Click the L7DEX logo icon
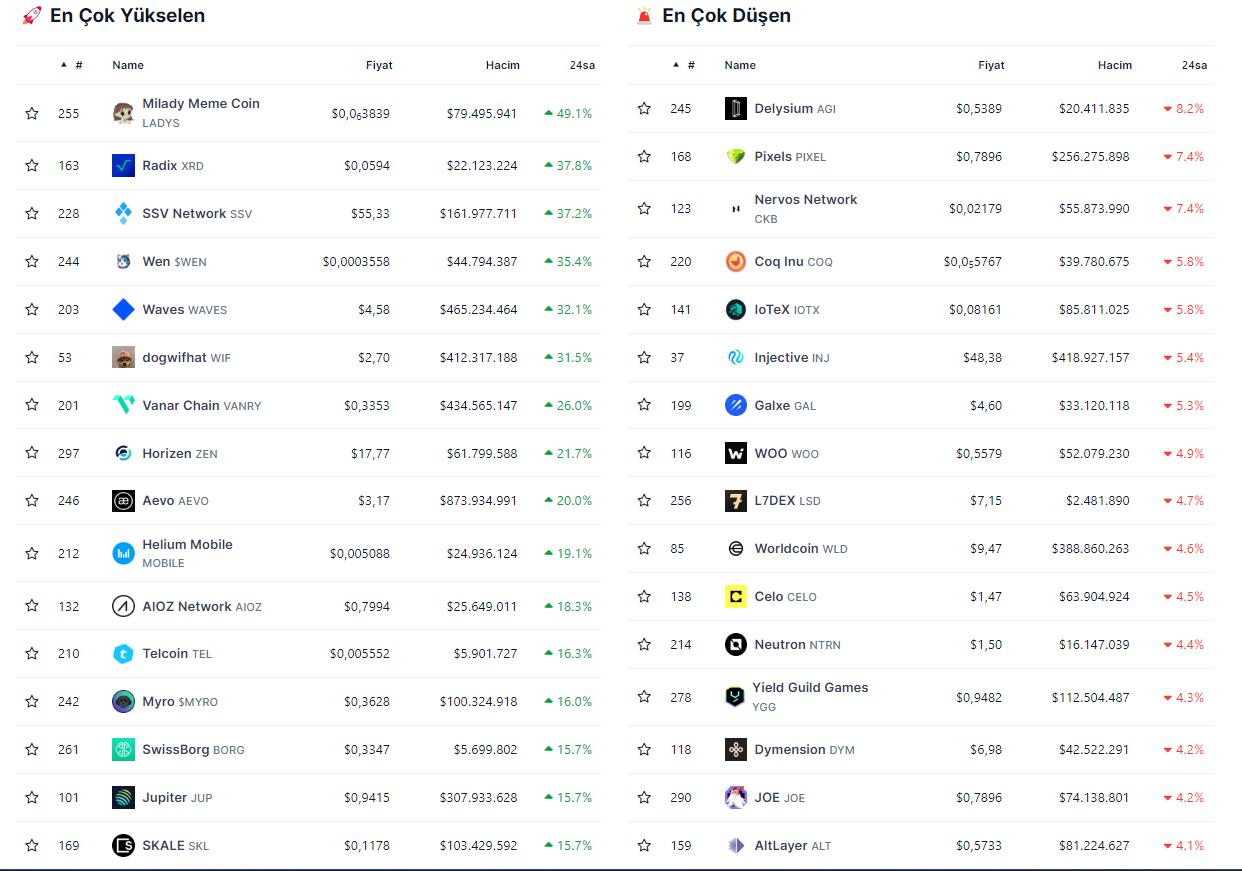 pyautogui.click(x=735, y=501)
